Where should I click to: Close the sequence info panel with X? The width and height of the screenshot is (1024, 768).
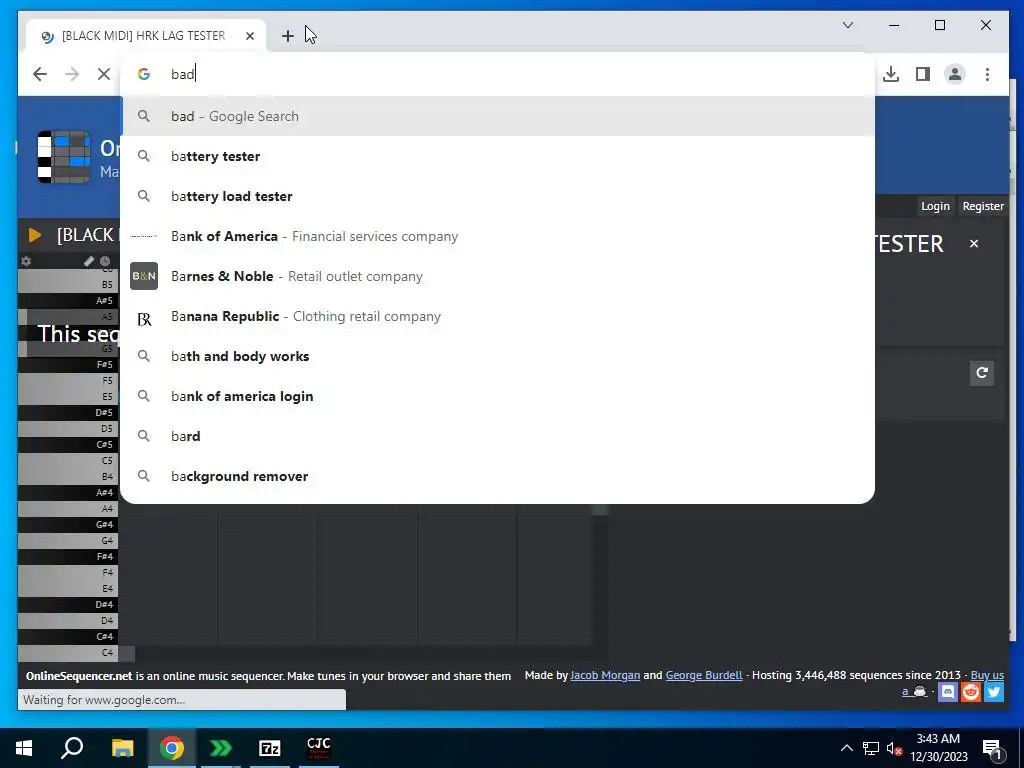pyautogui.click(x=974, y=244)
